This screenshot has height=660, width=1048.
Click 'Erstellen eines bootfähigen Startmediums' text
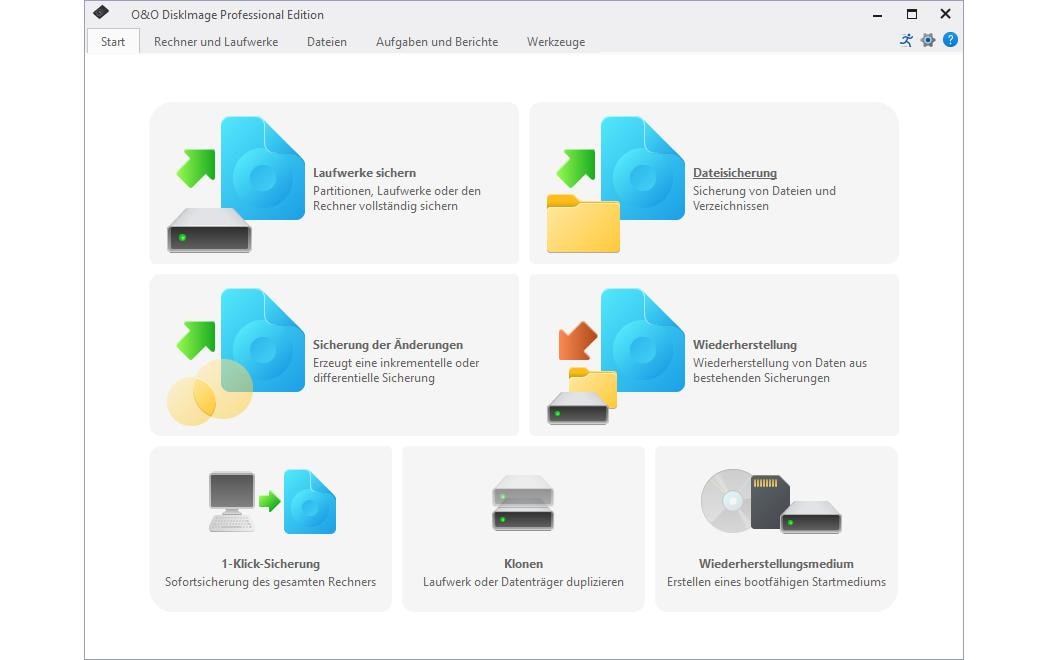click(776, 582)
